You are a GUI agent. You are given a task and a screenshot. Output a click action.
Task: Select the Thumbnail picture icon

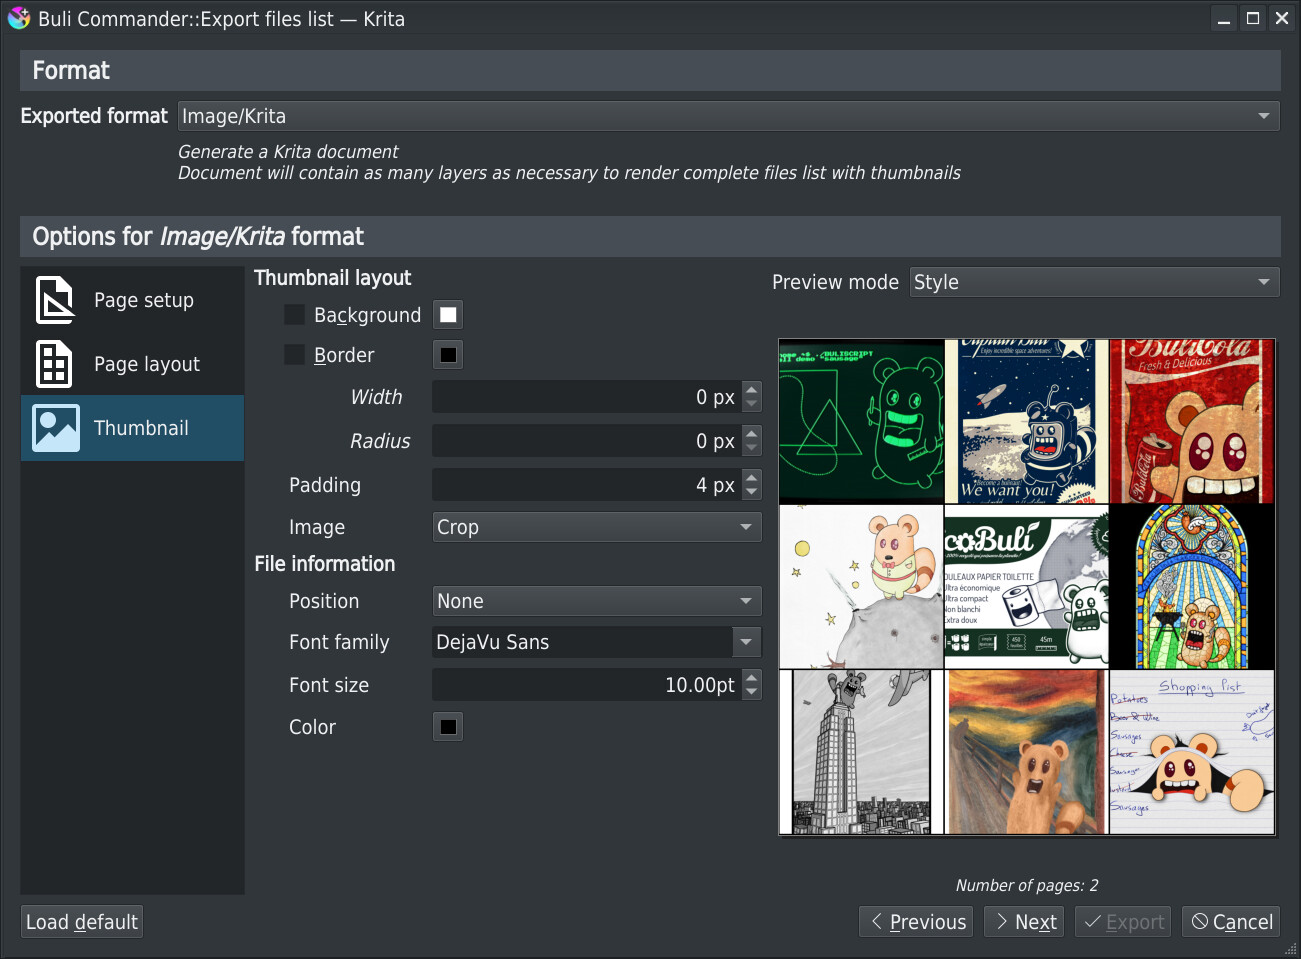56,428
